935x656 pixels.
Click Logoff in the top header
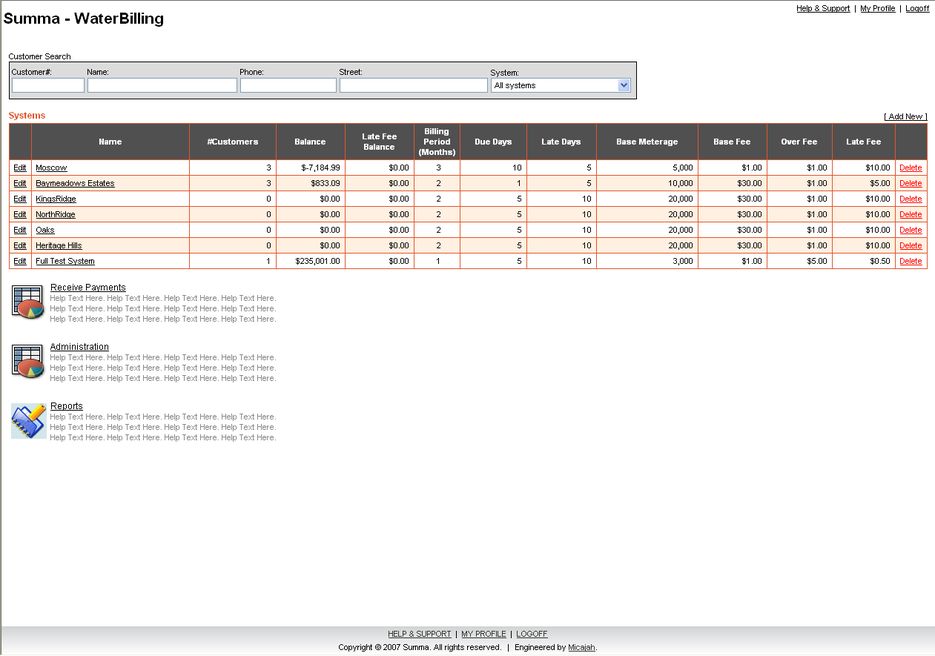(x=917, y=8)
